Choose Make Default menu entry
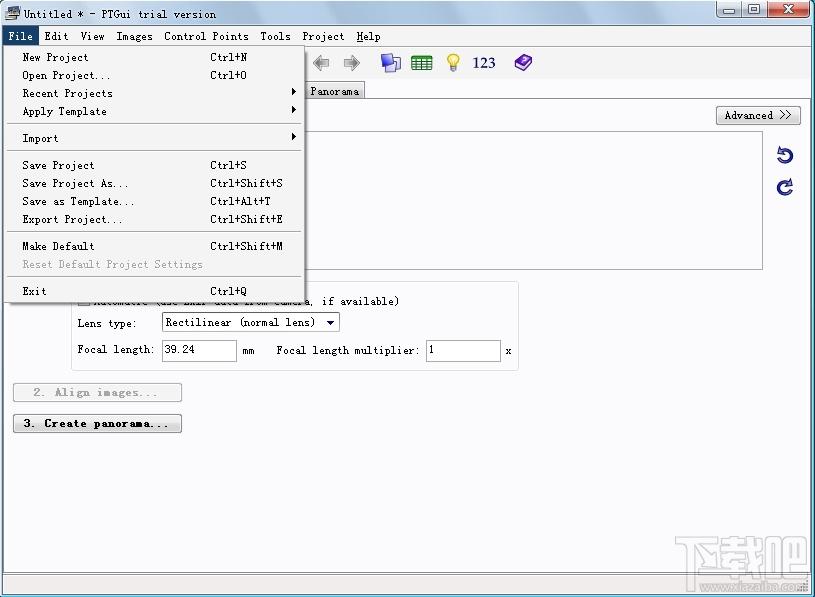815x597 pixels. pyautogui.click(x=155, y=246)
